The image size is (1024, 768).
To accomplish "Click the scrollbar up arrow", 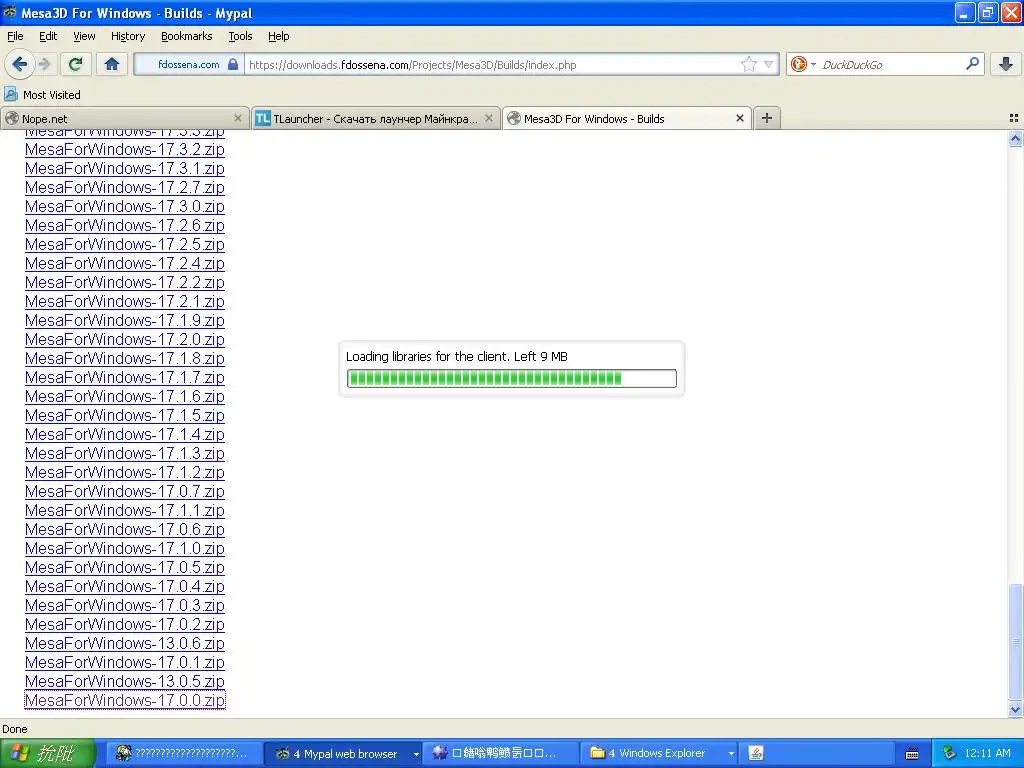I will pyautogui.click(x=1015, y=138).
